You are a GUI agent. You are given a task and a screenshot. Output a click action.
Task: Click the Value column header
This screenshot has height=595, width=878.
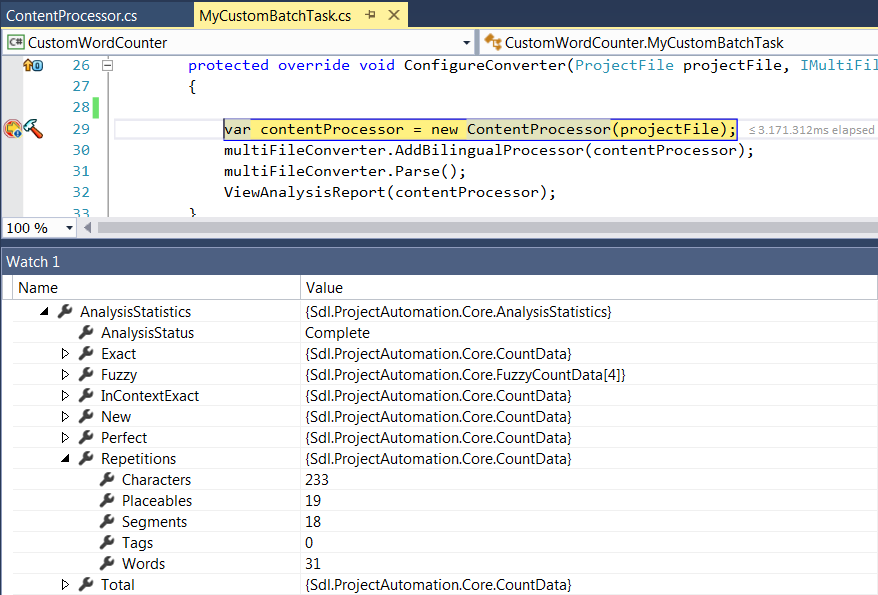(x=324, y=288)
